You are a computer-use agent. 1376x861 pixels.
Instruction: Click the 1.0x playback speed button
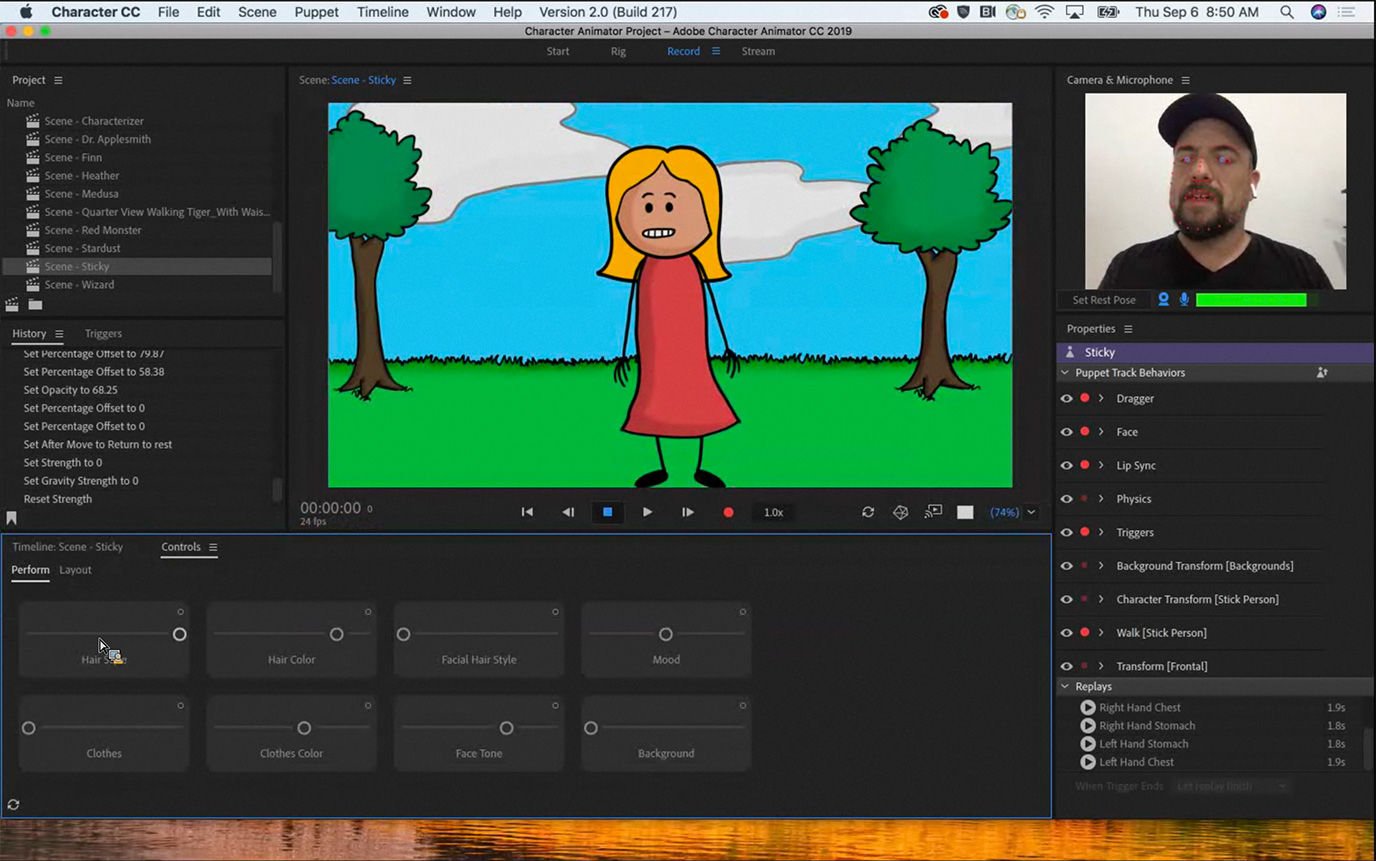pos(773,512)
